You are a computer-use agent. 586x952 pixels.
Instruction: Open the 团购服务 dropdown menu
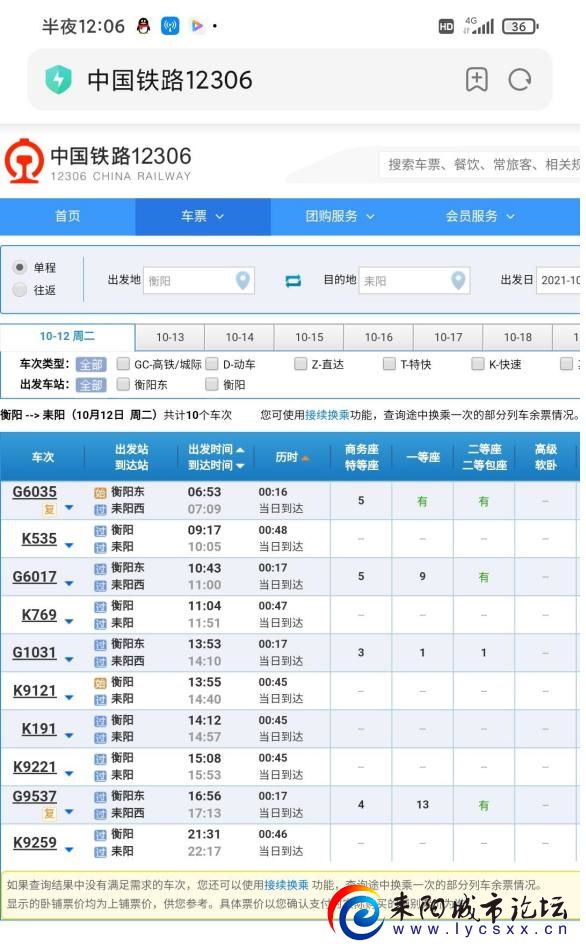pos(339,216)
